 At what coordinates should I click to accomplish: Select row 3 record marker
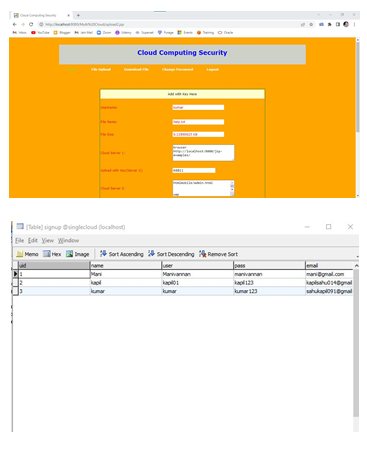pyautogui.click(x=15, y=291)
